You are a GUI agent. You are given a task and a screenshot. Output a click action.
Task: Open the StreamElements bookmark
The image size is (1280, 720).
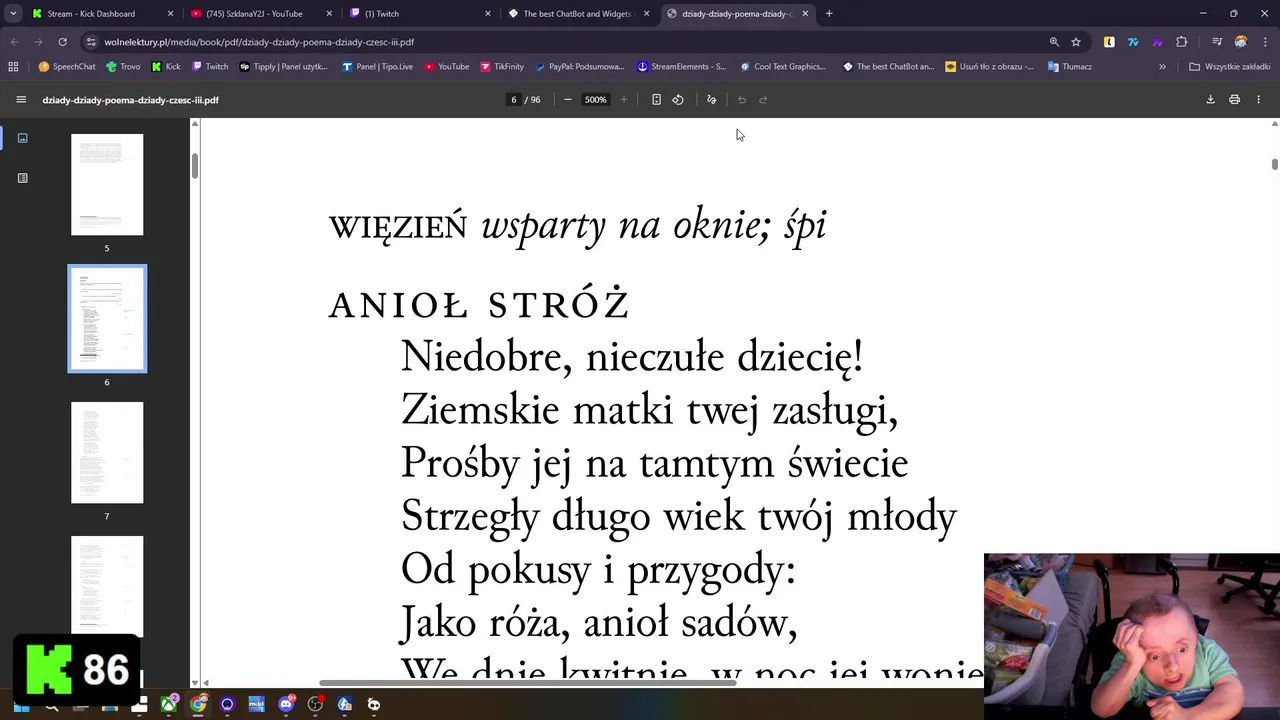pyautogui.click(x=682, y=67)
